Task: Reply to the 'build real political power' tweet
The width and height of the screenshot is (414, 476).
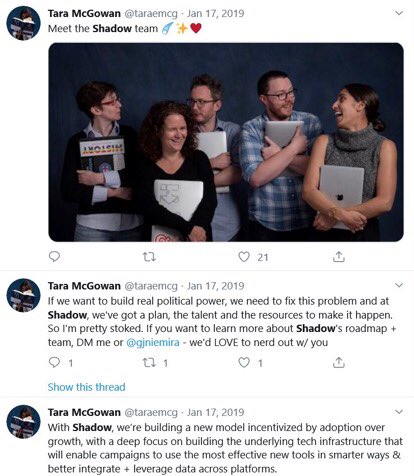Action: point(54,362)
